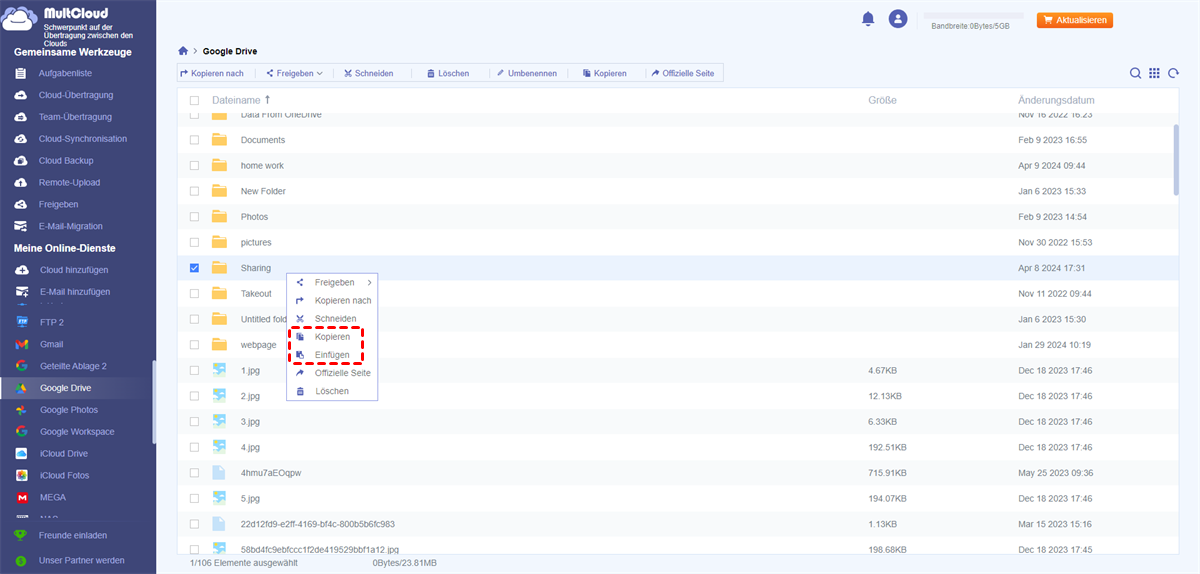1200x574 pixels.
Task: Go to home via breadcrumb house icon
Action: (183, 50)
